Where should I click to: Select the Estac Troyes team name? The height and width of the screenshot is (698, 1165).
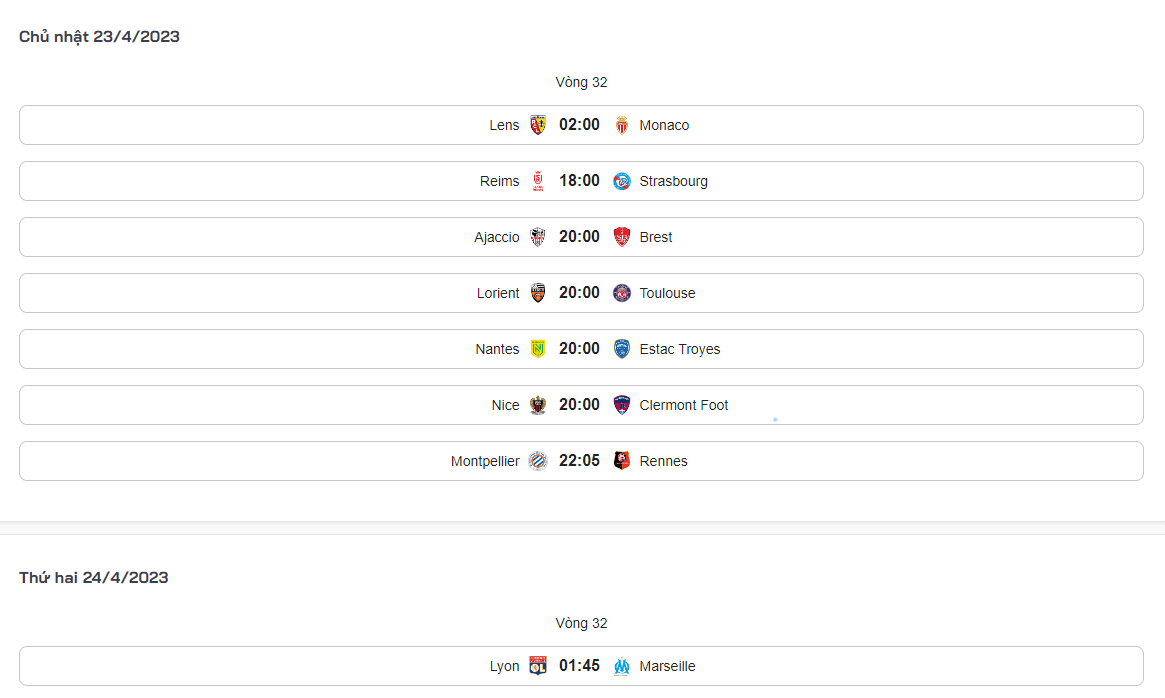pyautogui.click(x=680, y=349)
